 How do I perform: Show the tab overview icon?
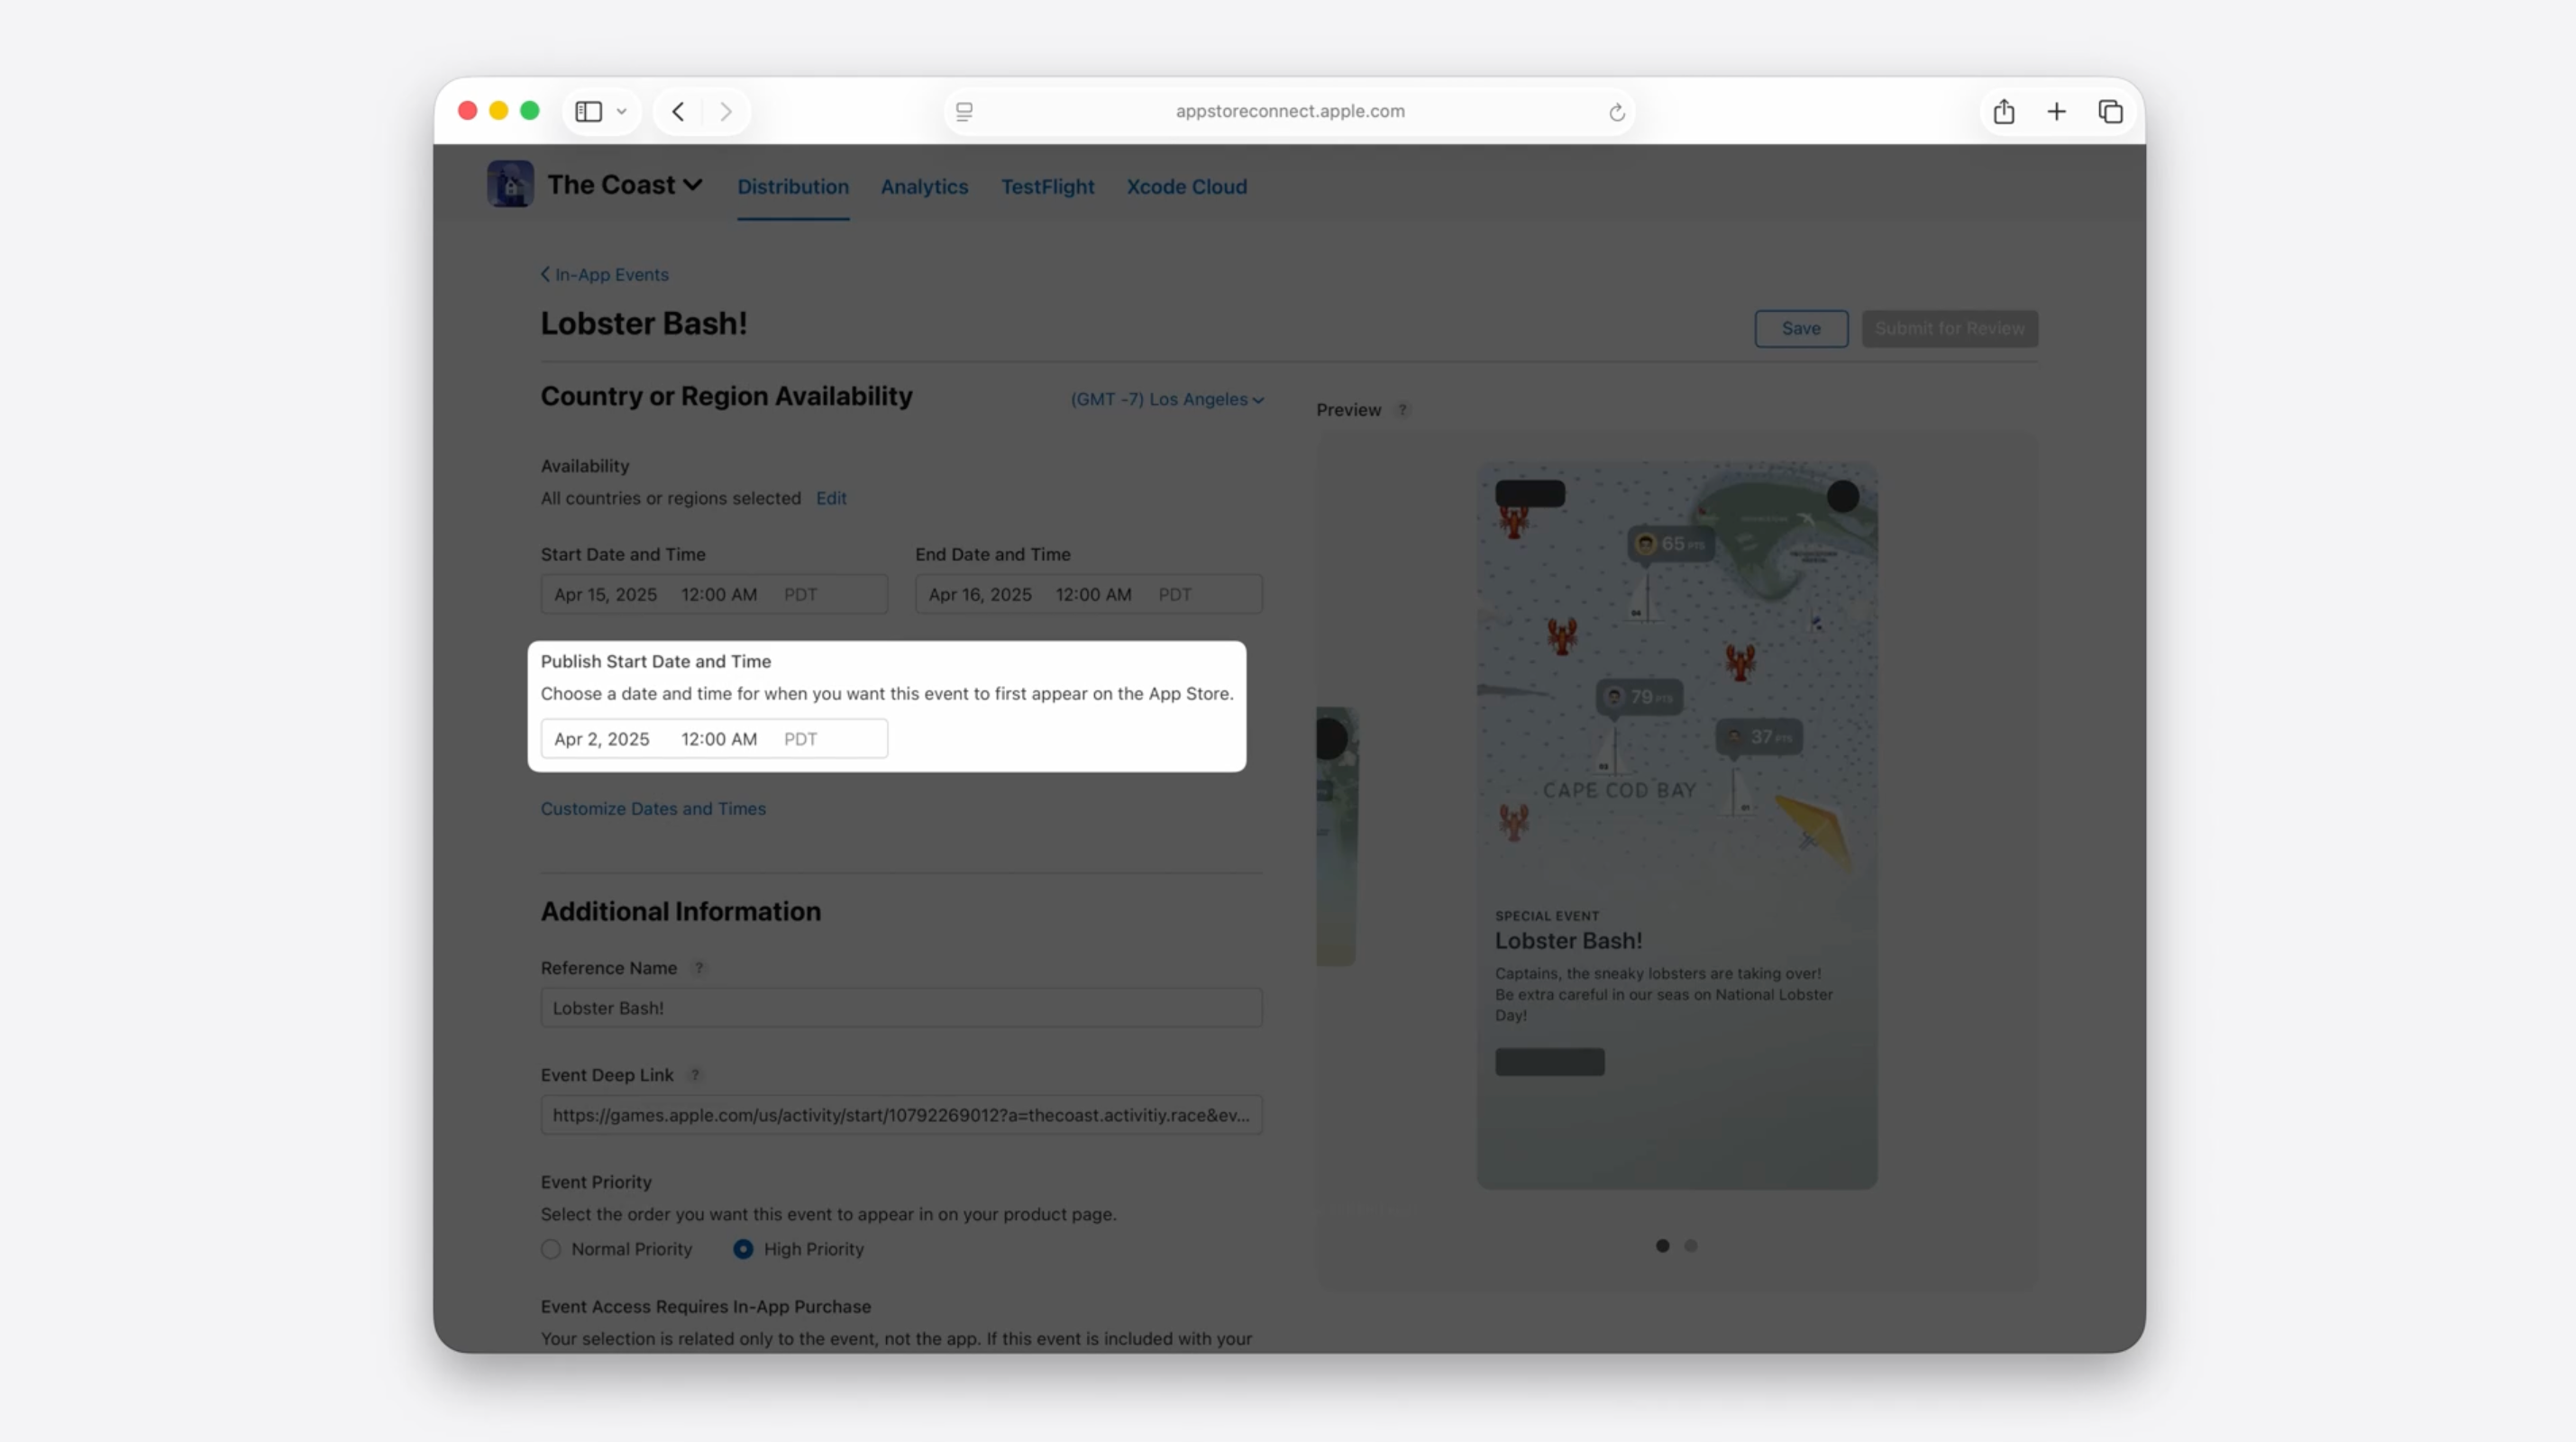click(2110, 111)
